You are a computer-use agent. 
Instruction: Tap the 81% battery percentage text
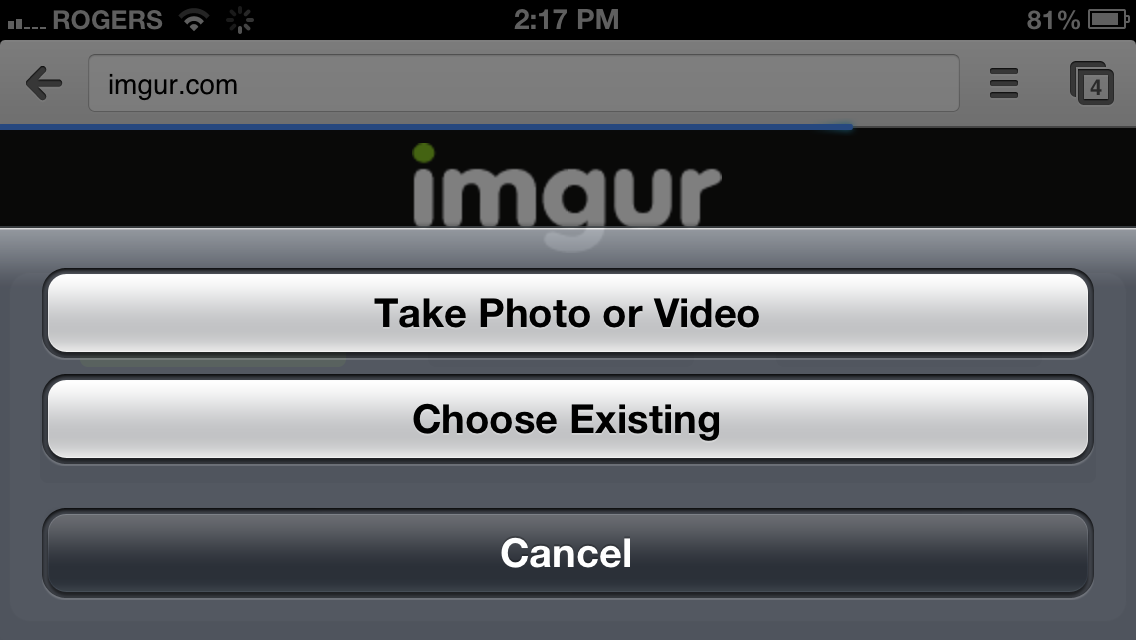click(1053, 20)
